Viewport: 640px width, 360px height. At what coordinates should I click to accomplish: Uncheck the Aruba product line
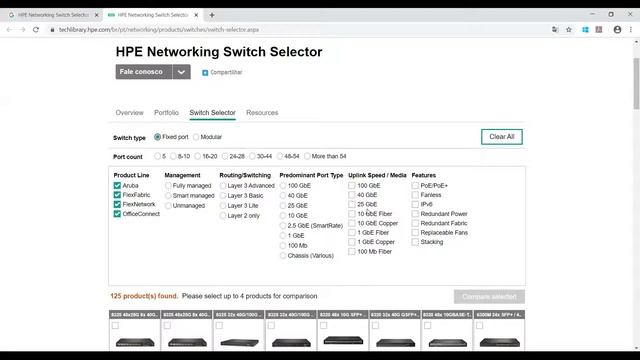click(117, 186)
